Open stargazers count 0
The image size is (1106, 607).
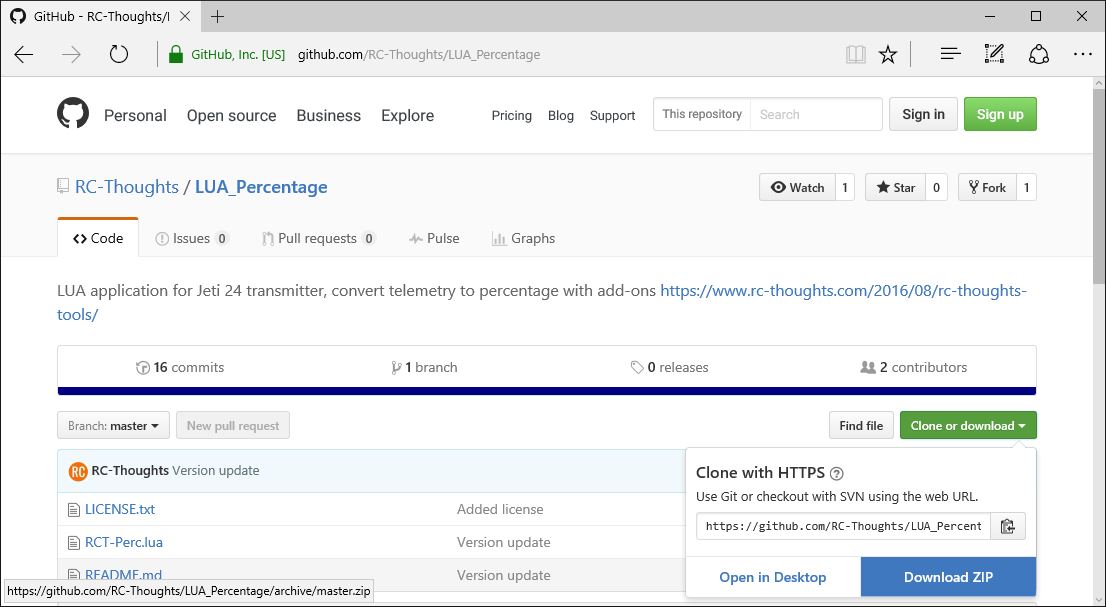click(936, 188)
